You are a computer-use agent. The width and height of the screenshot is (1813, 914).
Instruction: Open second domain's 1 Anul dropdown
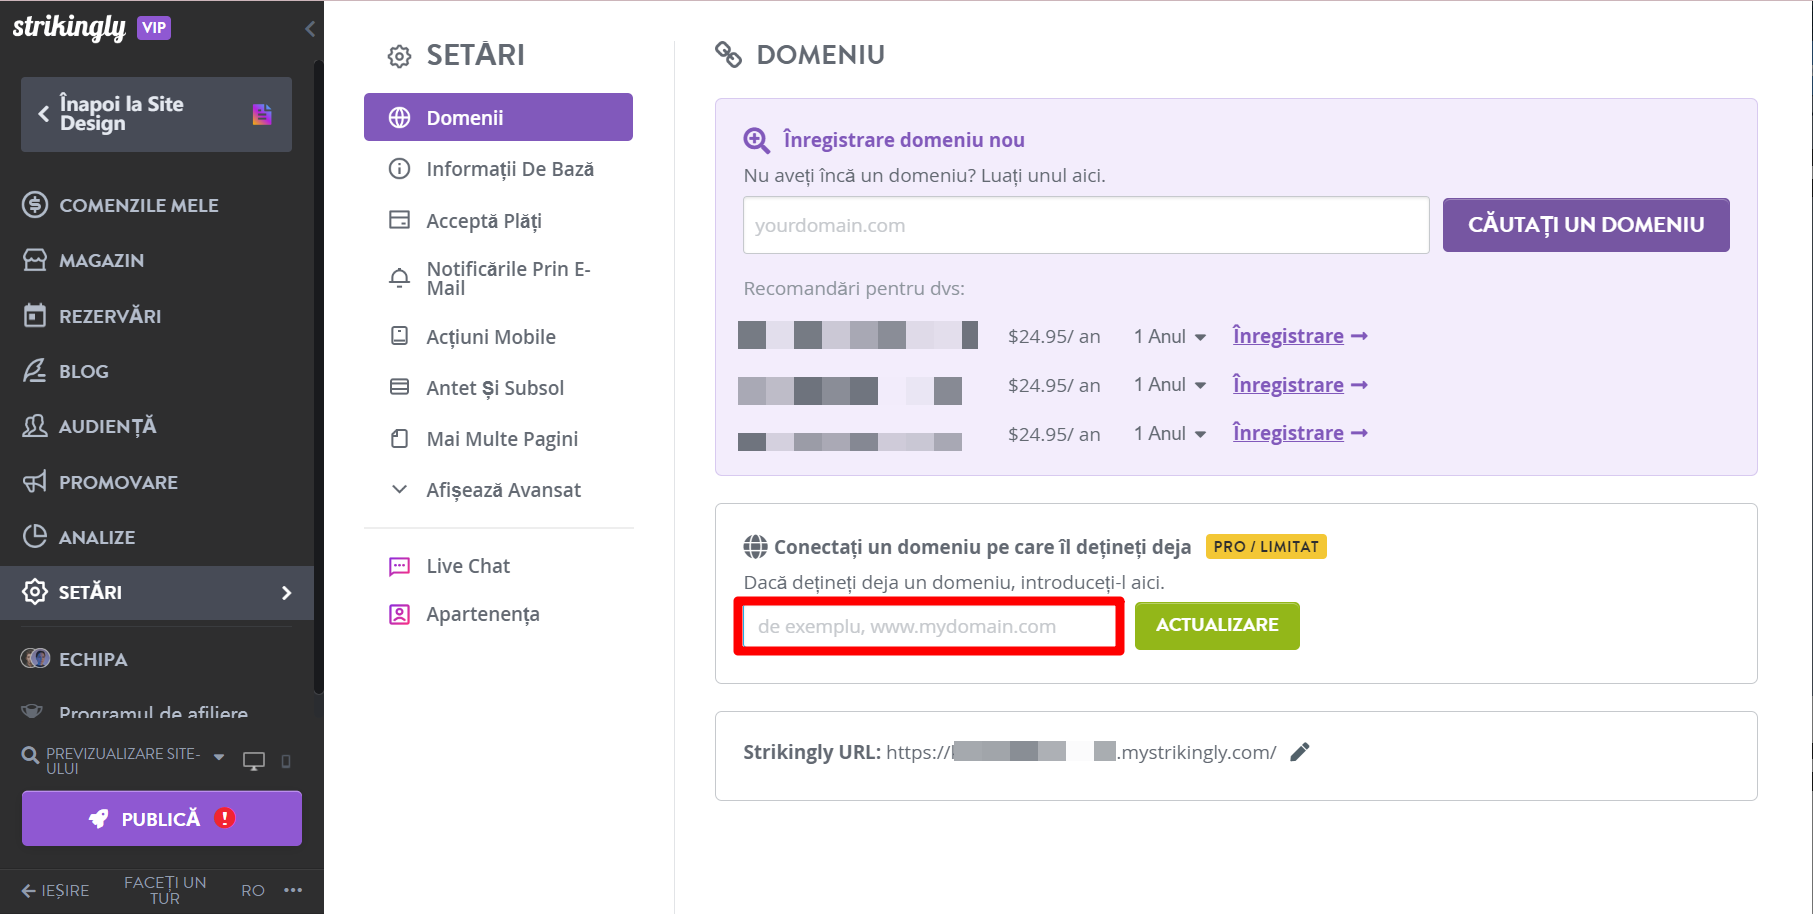(1169, 385)
